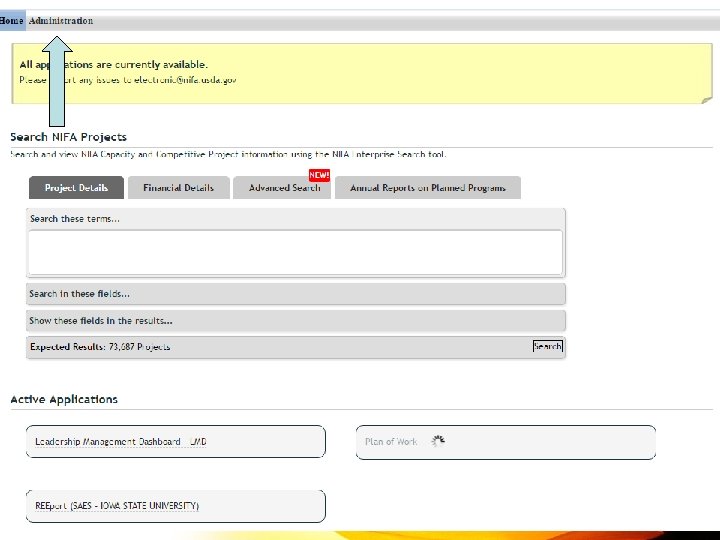Select the Project Details tab
Viewport: 720px width, 540px height.
click(76, 187)
